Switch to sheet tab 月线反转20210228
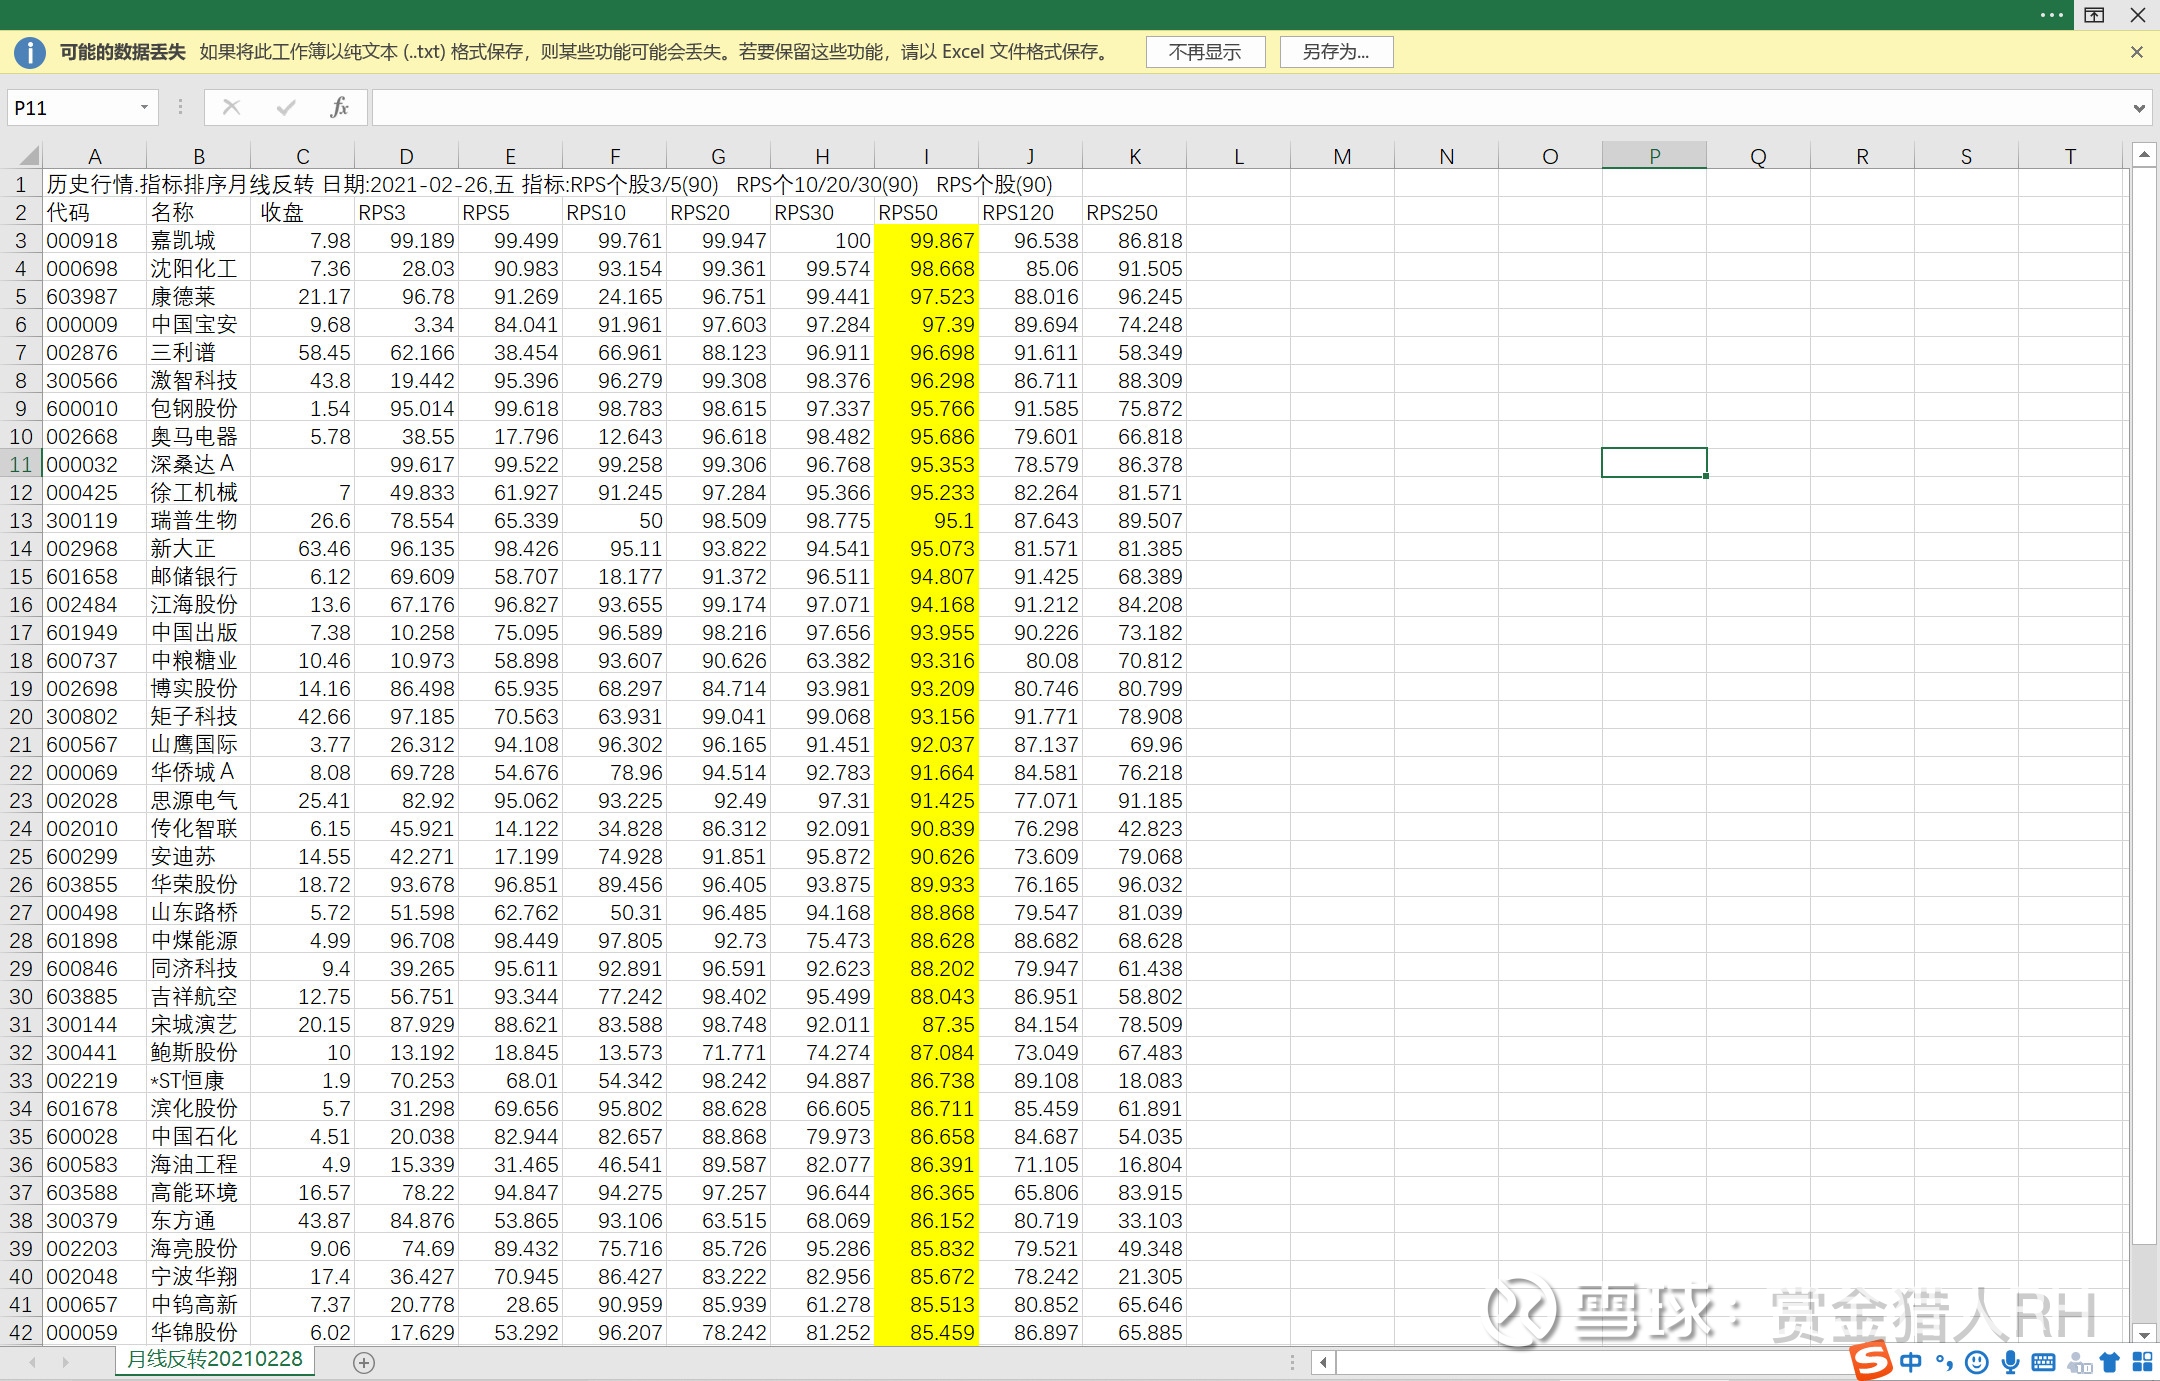 tap(214, 1360)
